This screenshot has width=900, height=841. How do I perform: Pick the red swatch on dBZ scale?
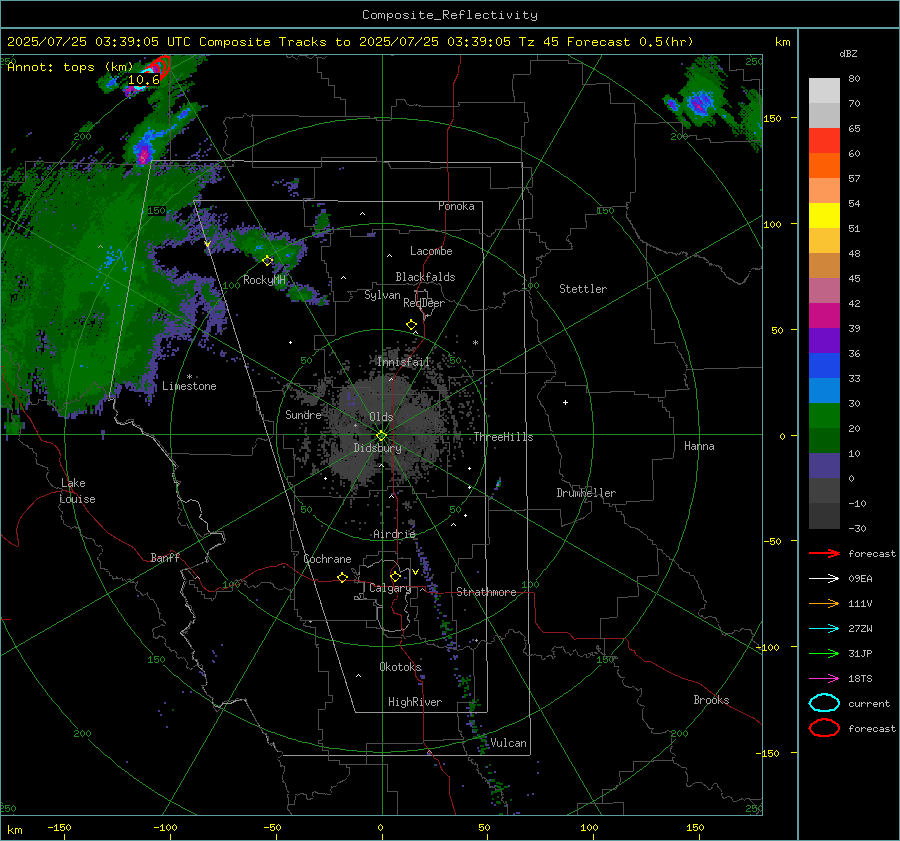coord(824,141)
